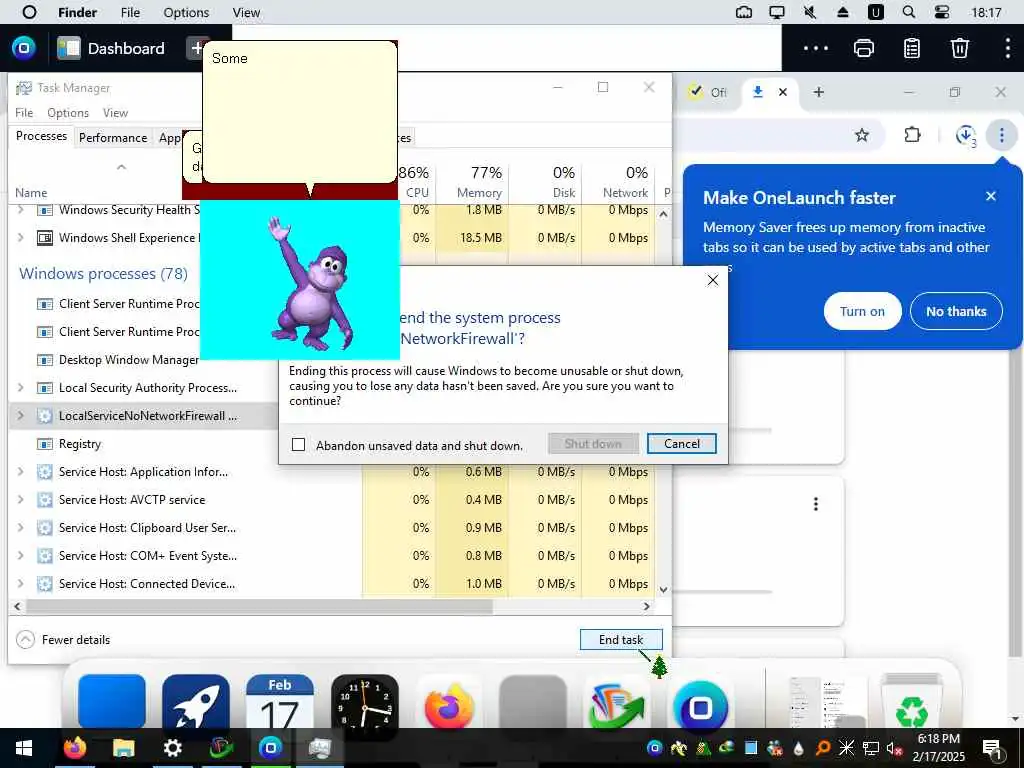The height and width of the screenshot is (768, 1024).
Task: Close the active downloads browser tab
Action: tap(782, 92)
